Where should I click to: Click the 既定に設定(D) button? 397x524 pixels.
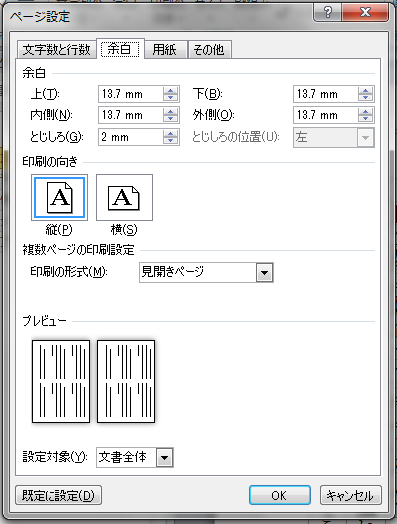point(58,495)
